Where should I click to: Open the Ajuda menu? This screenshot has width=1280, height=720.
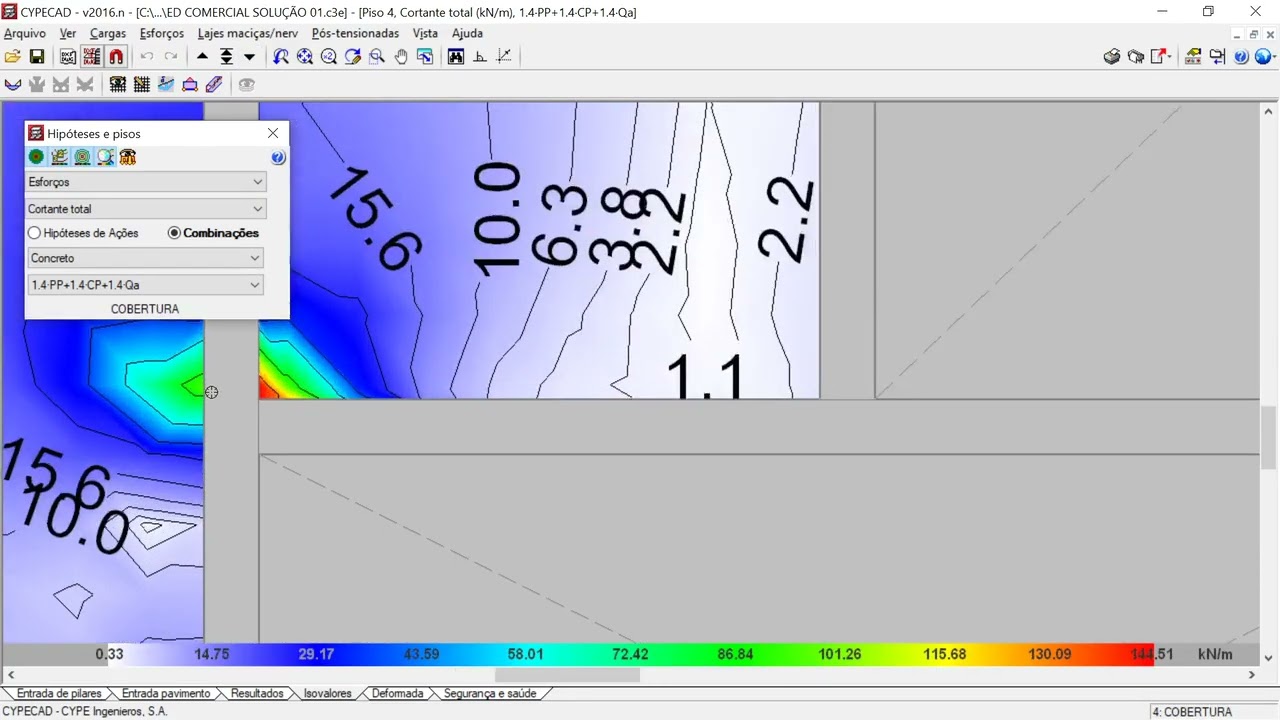tap(467, 33)
